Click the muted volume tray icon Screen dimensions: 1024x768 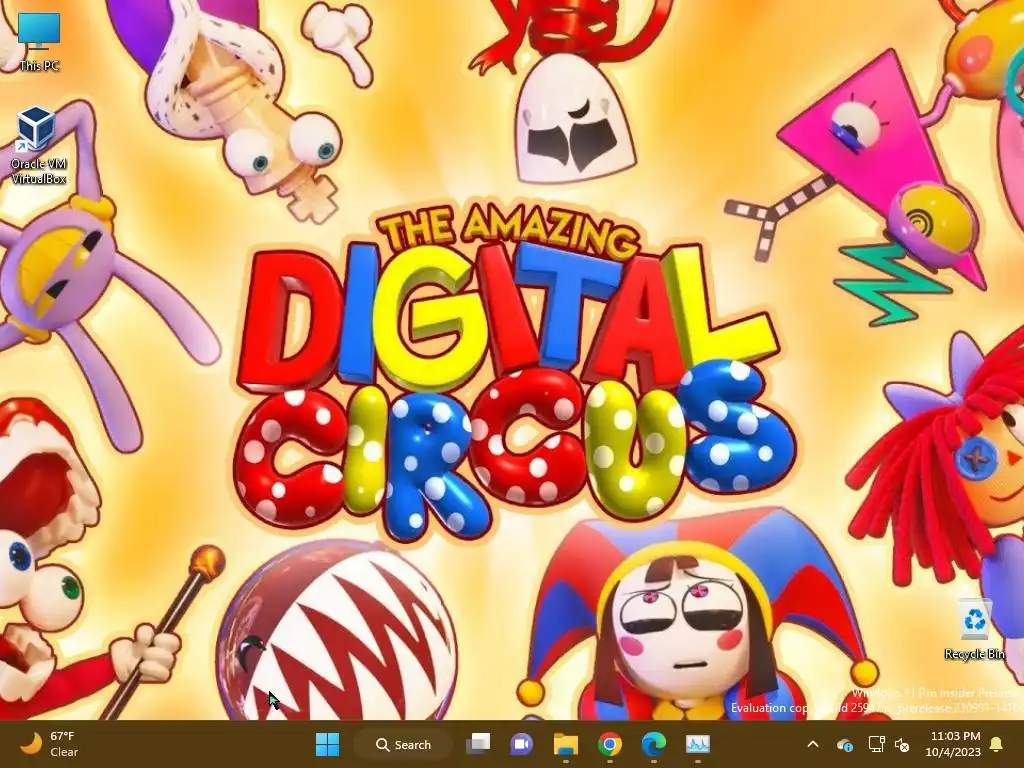pos(902,744)
